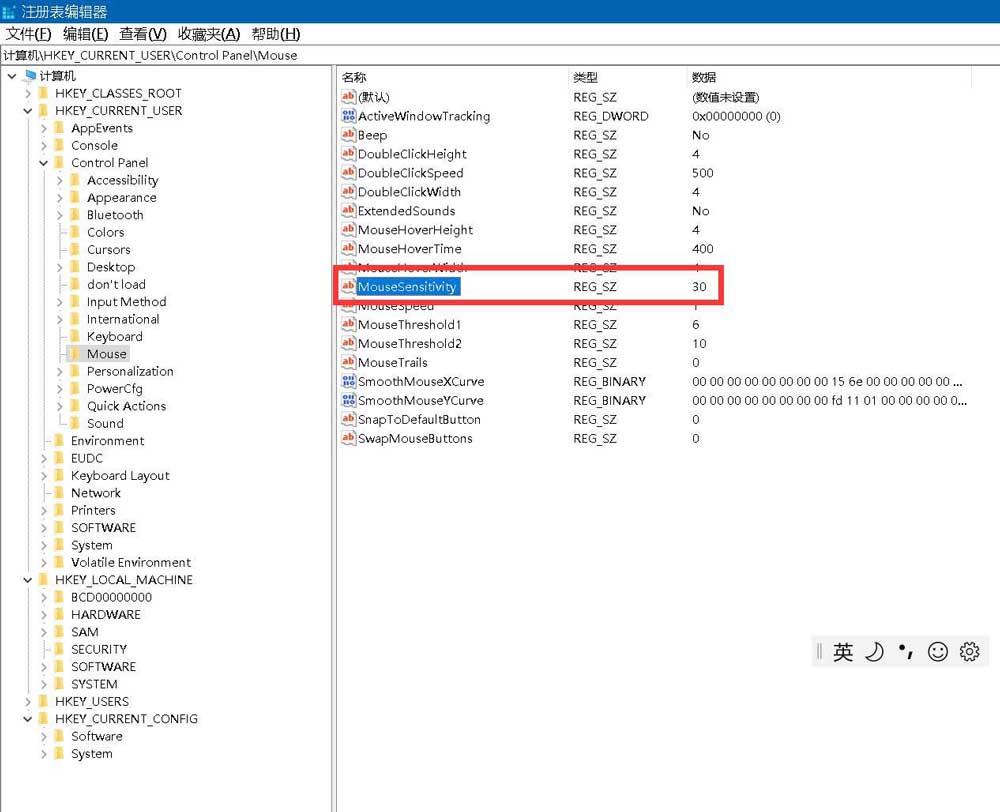Screen dimensions: 1000x812
Task: Click the 数据 column header
Action: [x=704, y=77]
